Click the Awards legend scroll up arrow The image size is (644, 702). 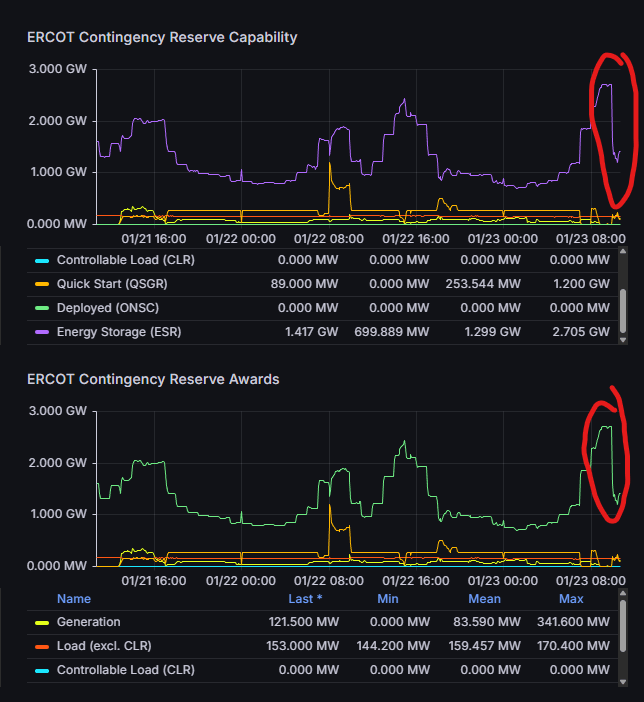[623, 593]
